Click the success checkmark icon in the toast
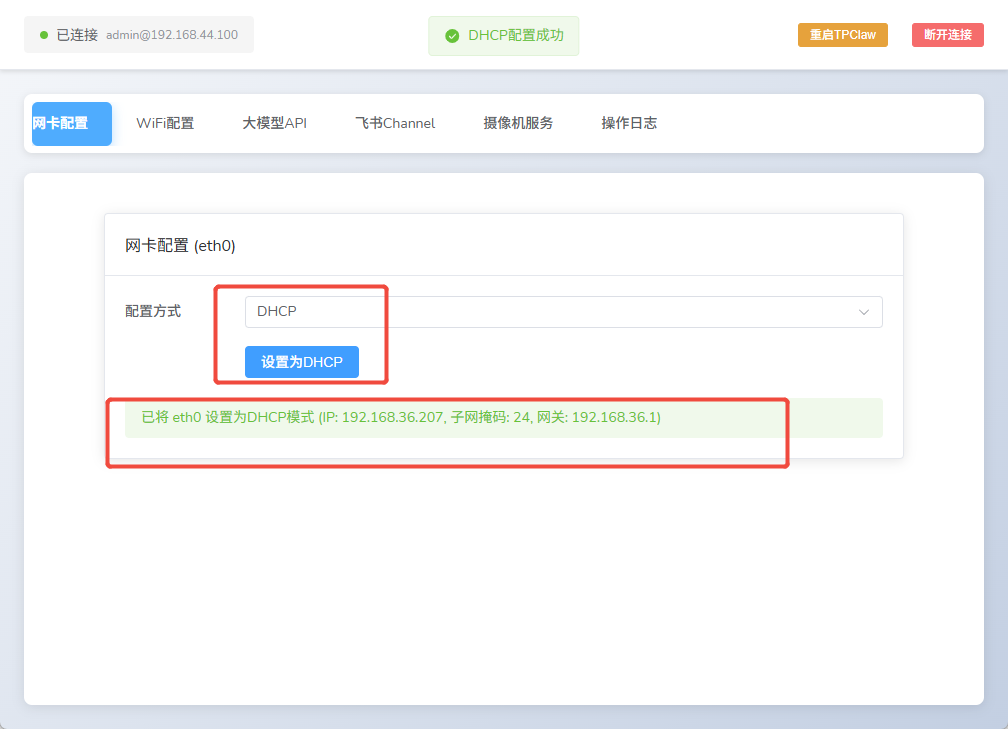Image resolution: width=1008 pixels, height=729 pixels. (x=452, y=36)
